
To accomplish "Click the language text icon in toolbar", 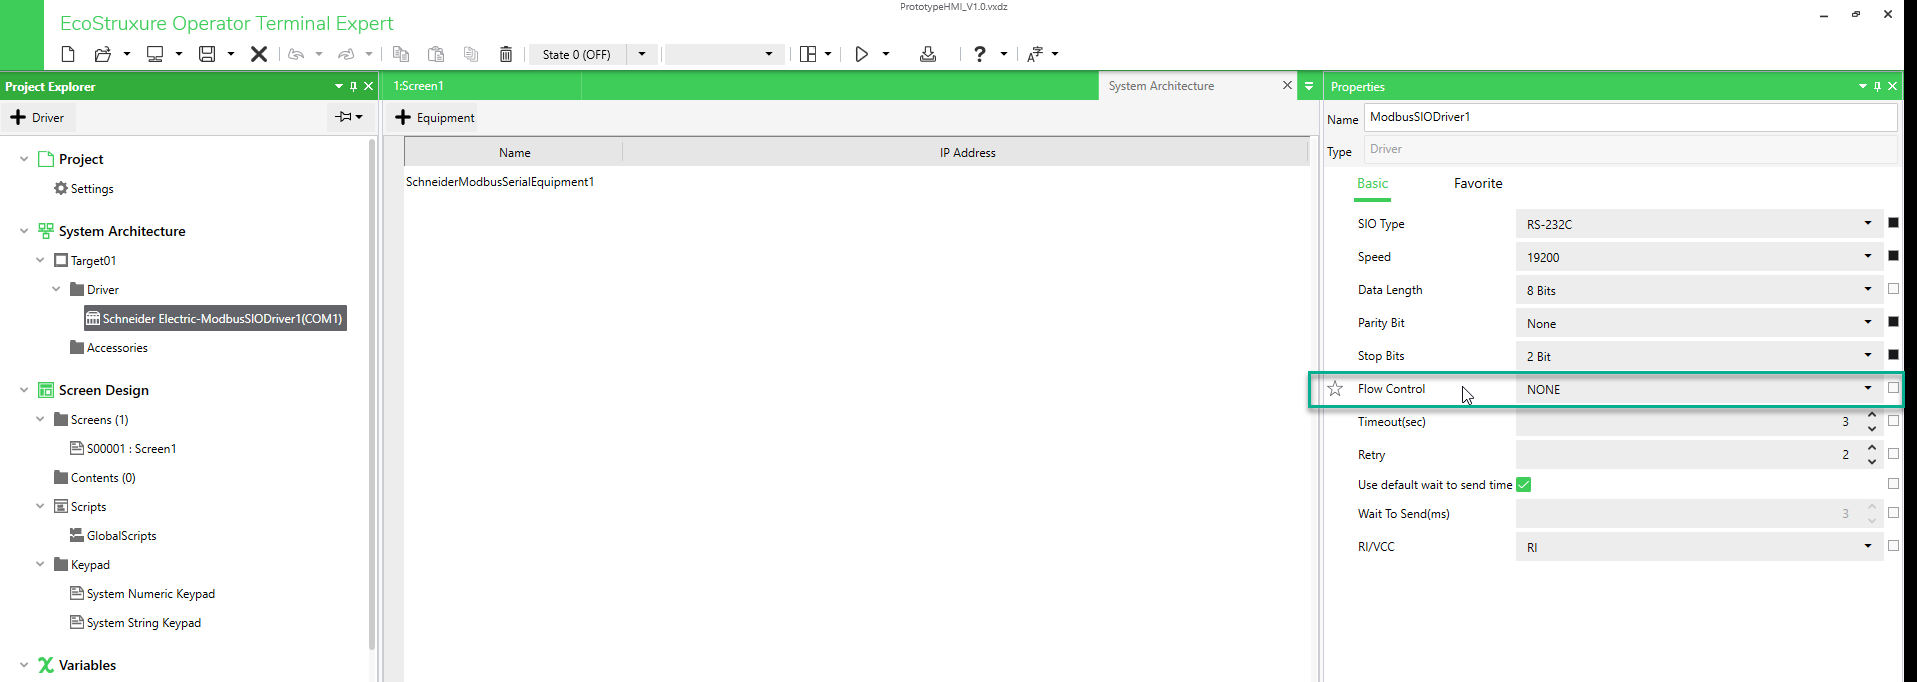I will point(1035,54).
